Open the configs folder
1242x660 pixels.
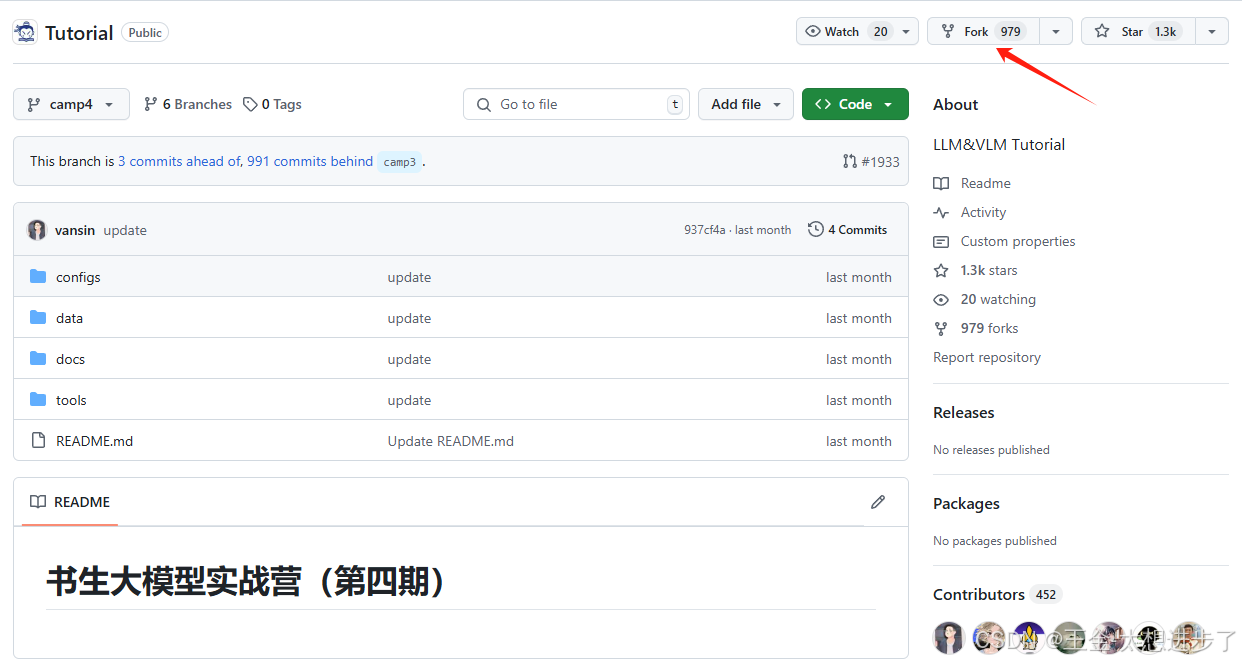(78, 277)
